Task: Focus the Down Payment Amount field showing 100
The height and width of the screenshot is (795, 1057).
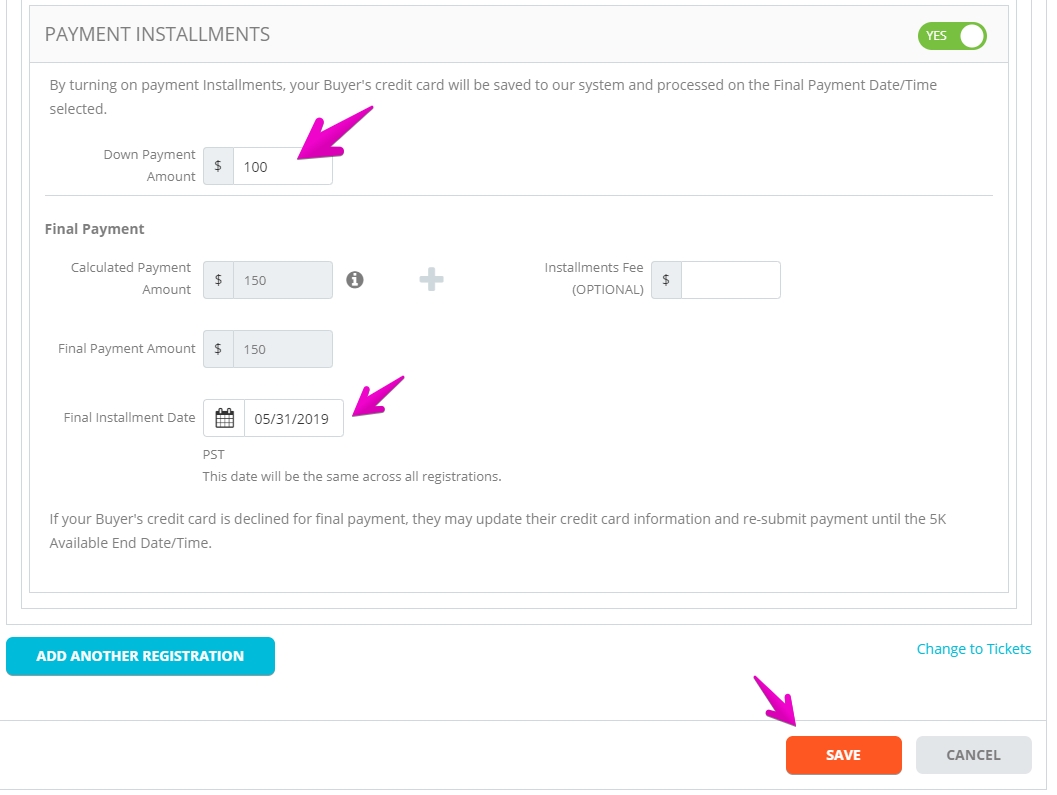Action: coord(282,166)
